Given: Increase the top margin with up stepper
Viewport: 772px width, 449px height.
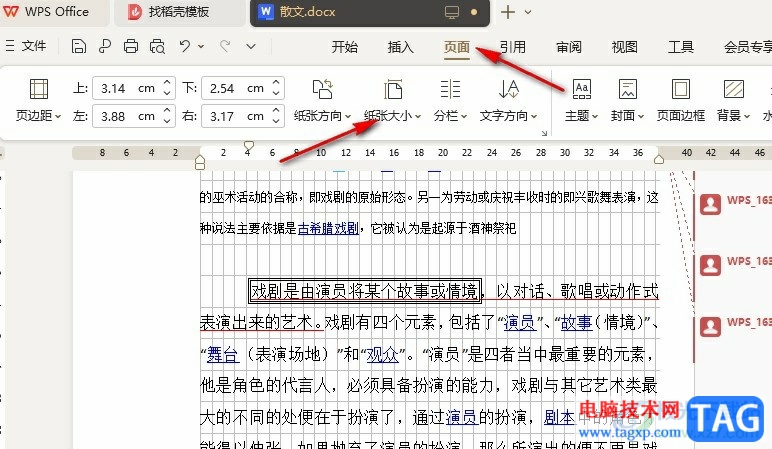Looking at the screenshot, I should point(167,83).
